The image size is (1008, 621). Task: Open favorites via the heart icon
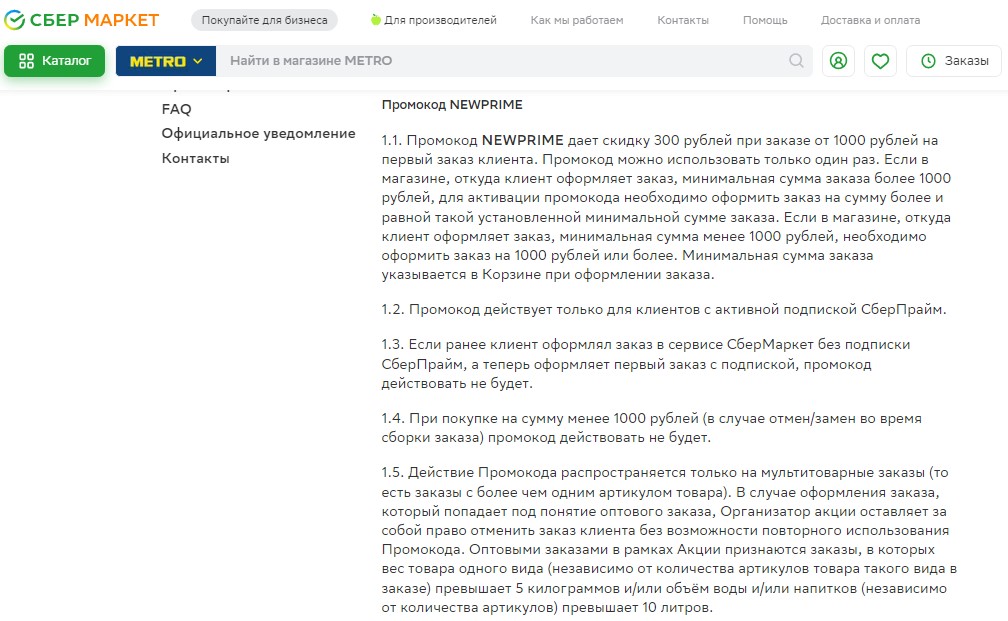click(880, 61)
